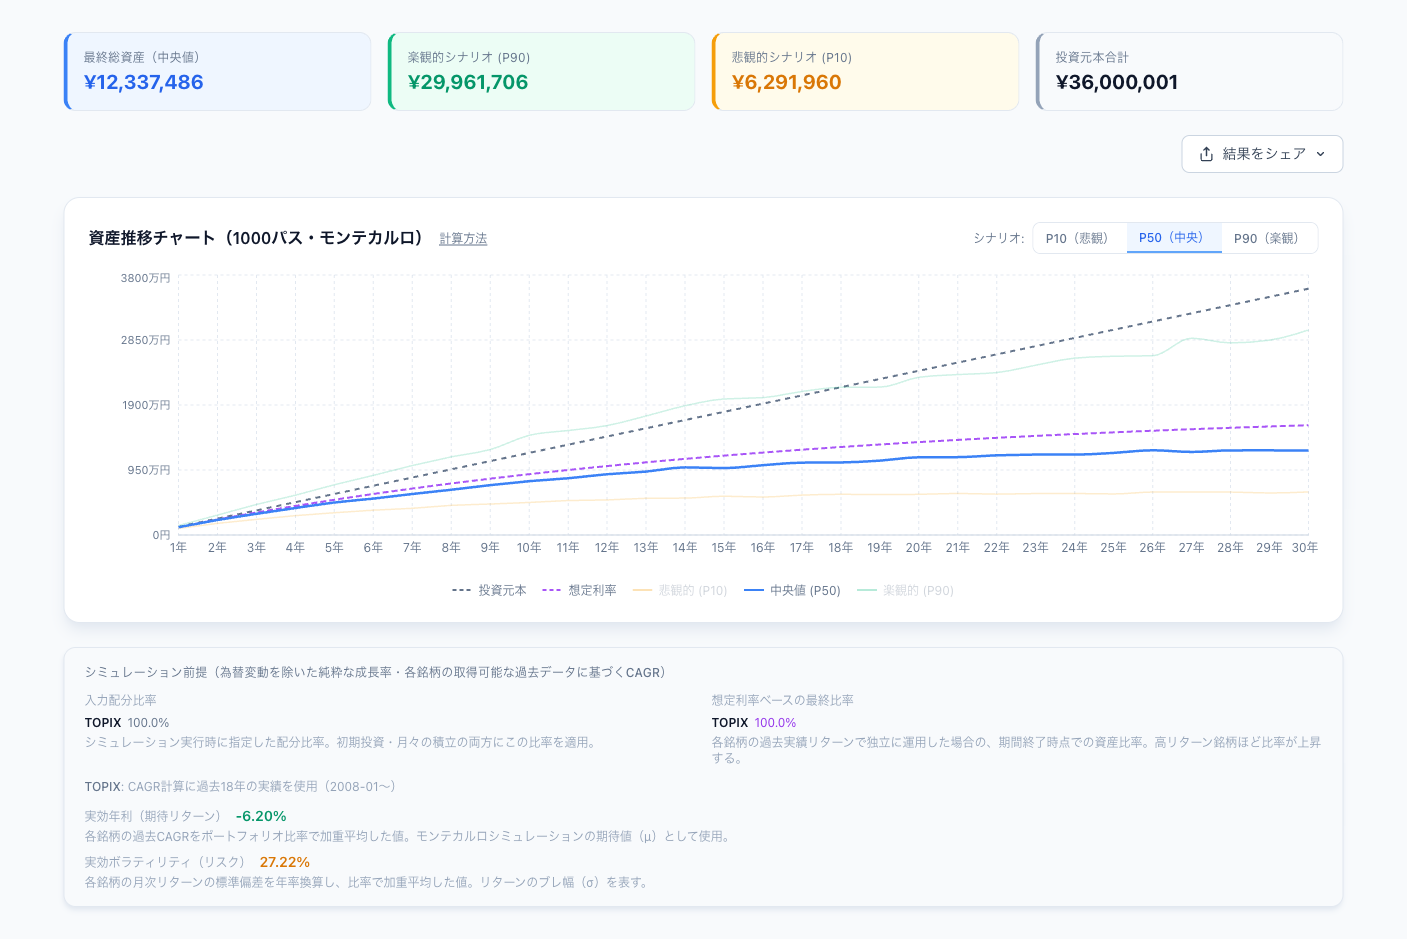Click x-axis label 20年
Screen dimensions: 1407x939
(x=918, y=548)
